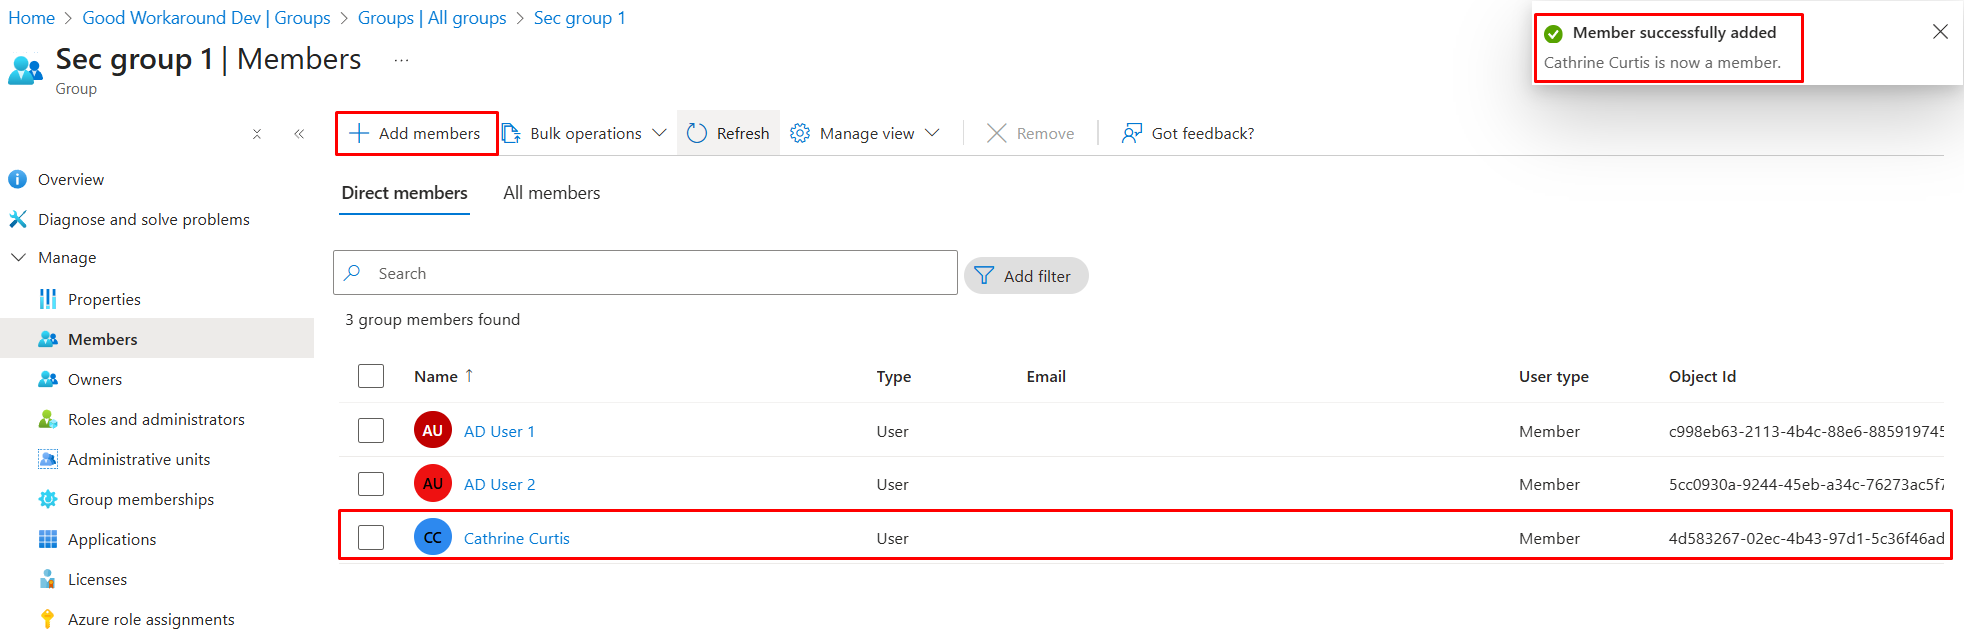Open Azure role assignments key icon
1964x640 pixels.
(47, 619)
